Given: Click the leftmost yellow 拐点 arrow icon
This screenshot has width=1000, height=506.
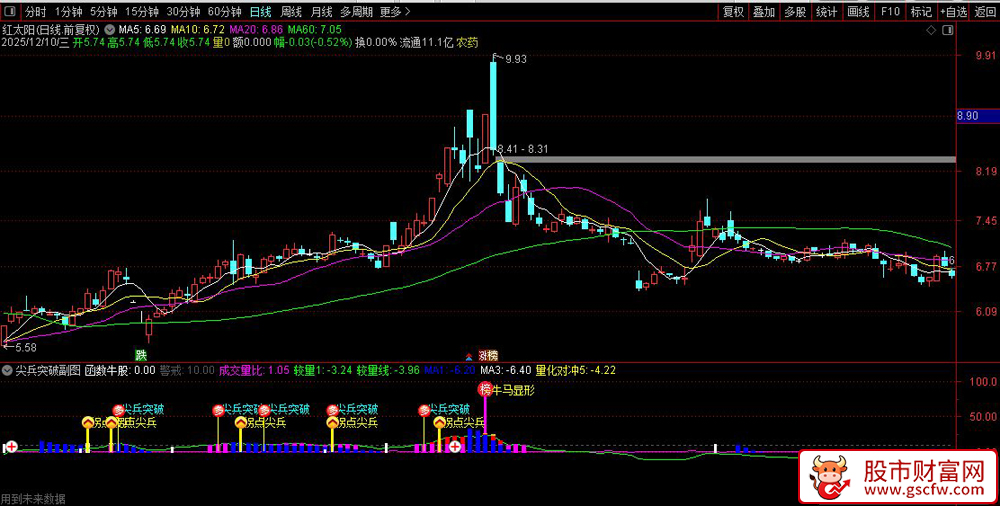Looking at the screenshot, I should coord(87,422).
